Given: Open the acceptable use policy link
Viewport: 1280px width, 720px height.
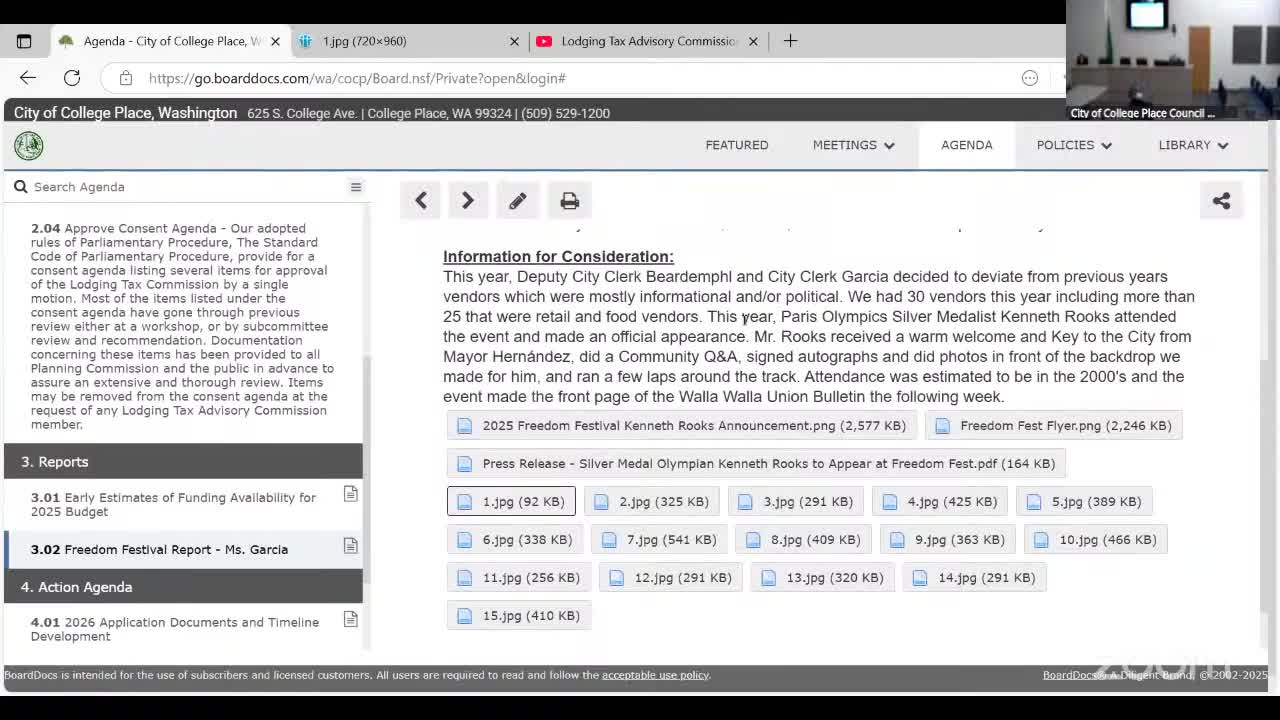Looking at the screenshot, I should [655, 675].
